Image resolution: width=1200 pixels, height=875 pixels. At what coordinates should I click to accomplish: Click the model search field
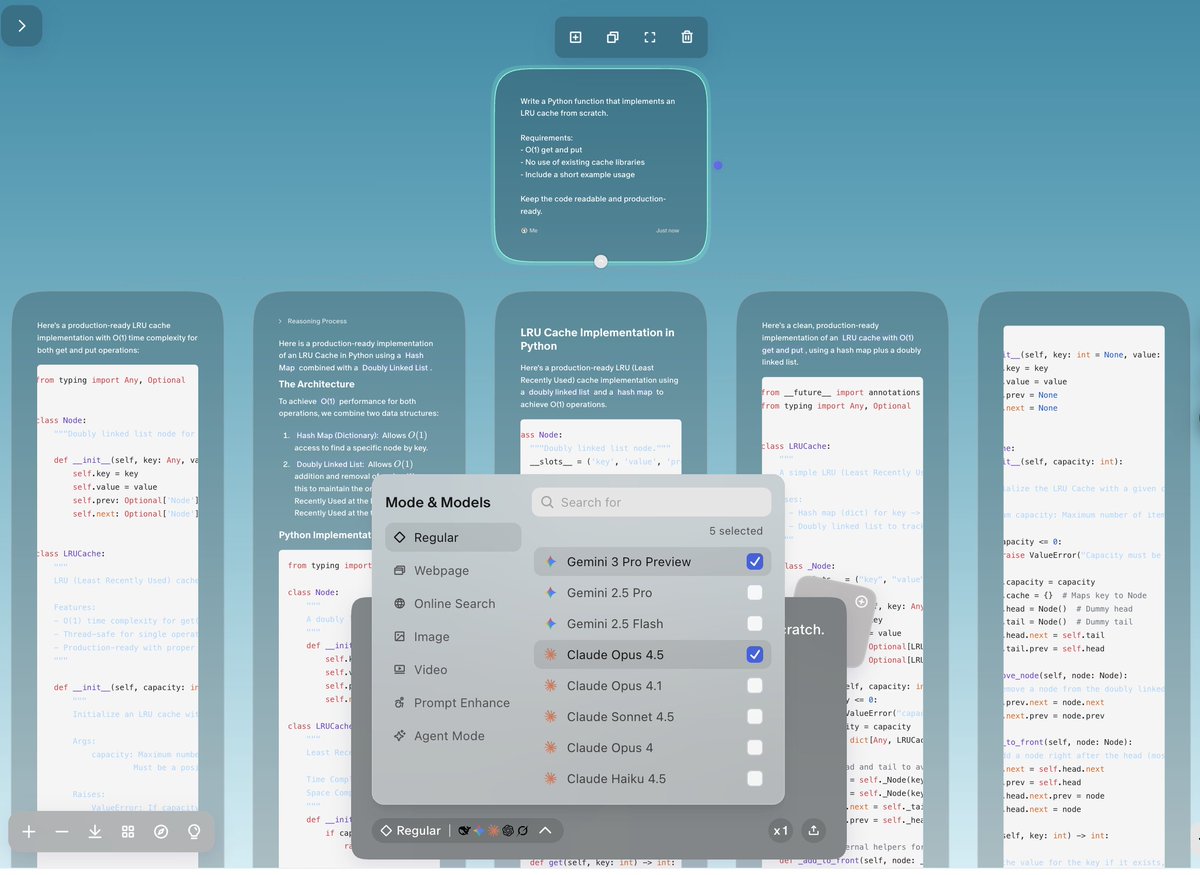coord(651,502)
